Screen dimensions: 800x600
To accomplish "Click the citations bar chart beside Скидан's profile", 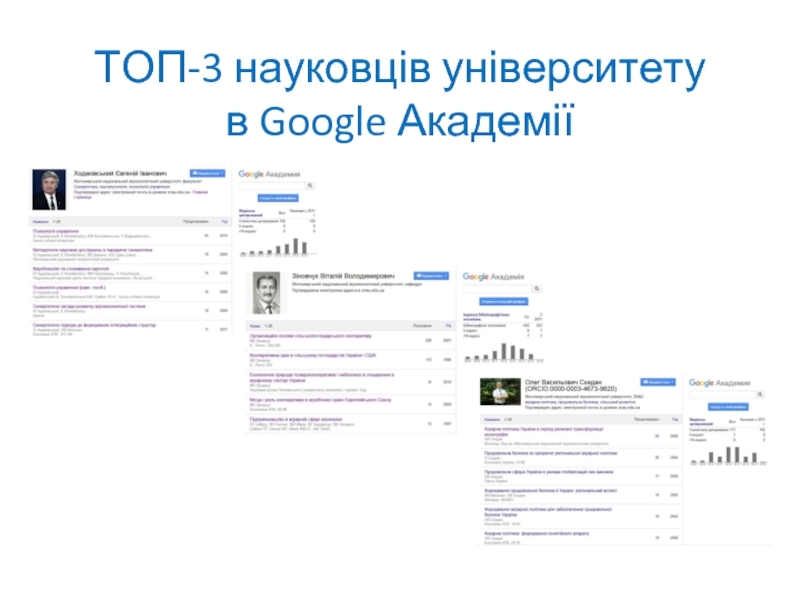I will (x=728, y=455).
